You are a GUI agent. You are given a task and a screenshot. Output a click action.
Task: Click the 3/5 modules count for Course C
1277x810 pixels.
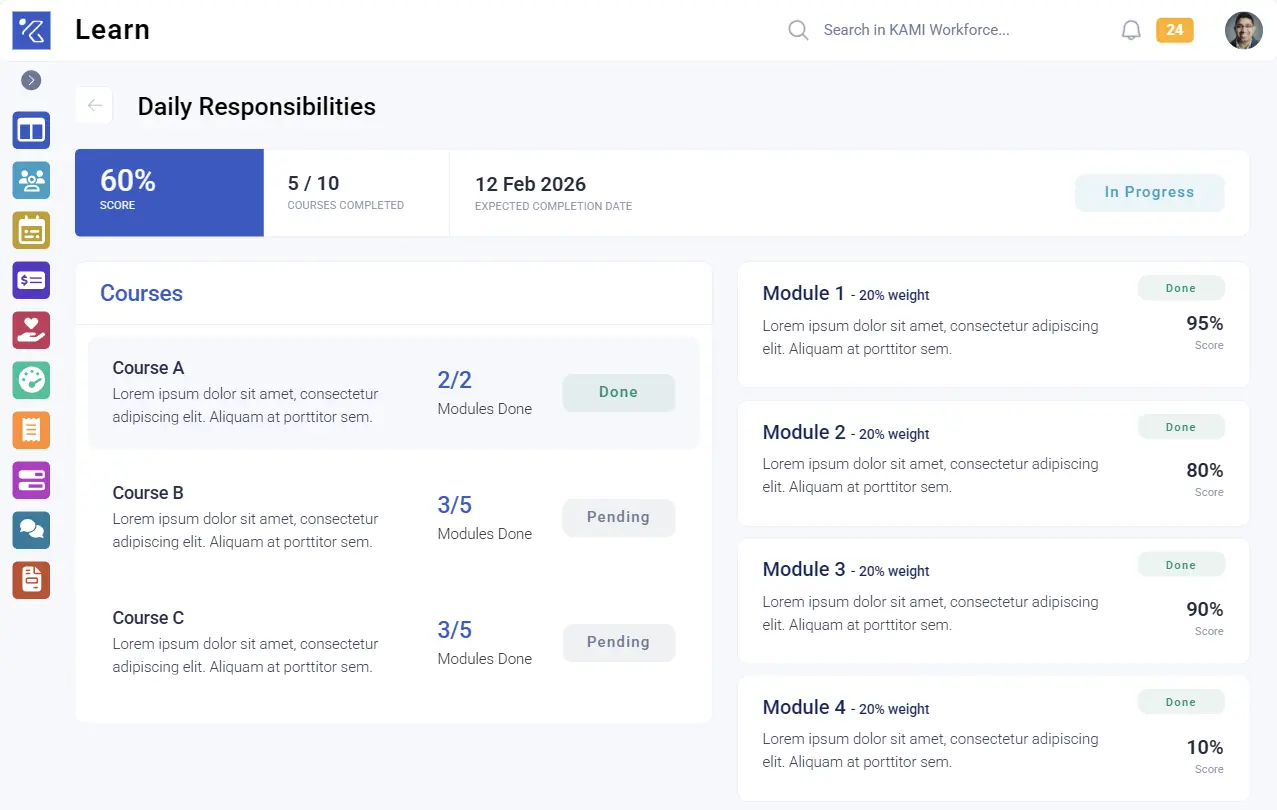454,630
